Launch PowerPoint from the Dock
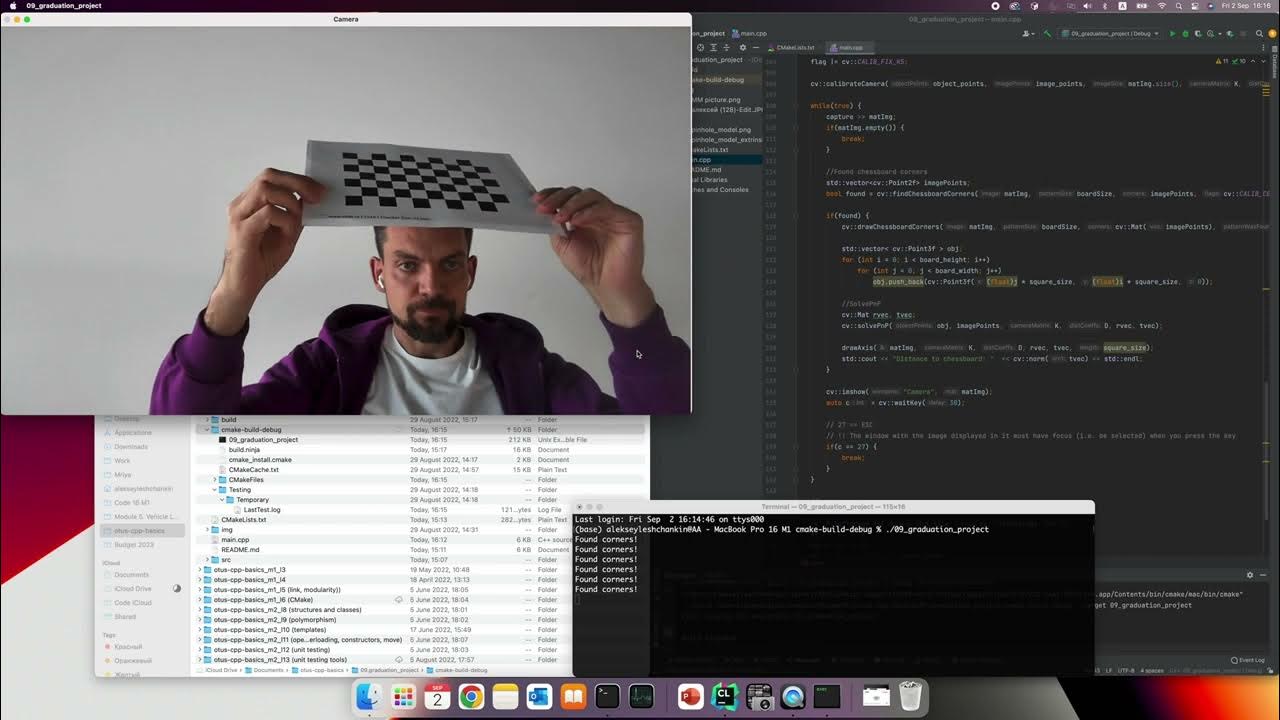The height and width of the screenshot is (720, 1280). [x=690, y=697]
